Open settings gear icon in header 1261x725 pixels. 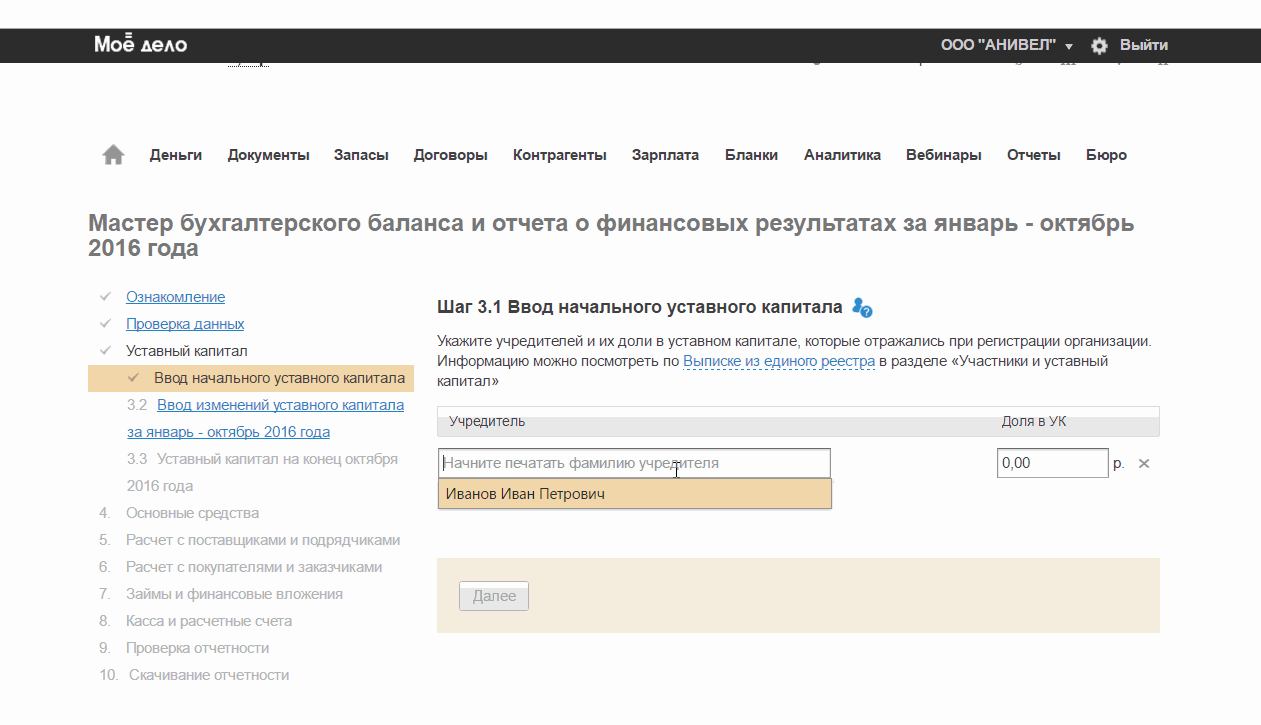click(1099, 46)
